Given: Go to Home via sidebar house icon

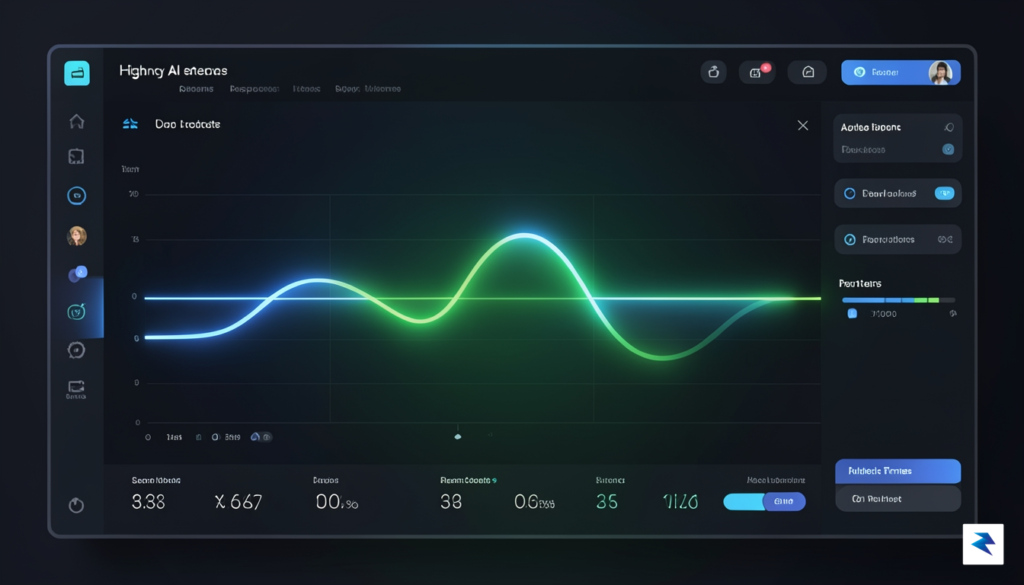Looking at the screenshot, I should 76,121.
